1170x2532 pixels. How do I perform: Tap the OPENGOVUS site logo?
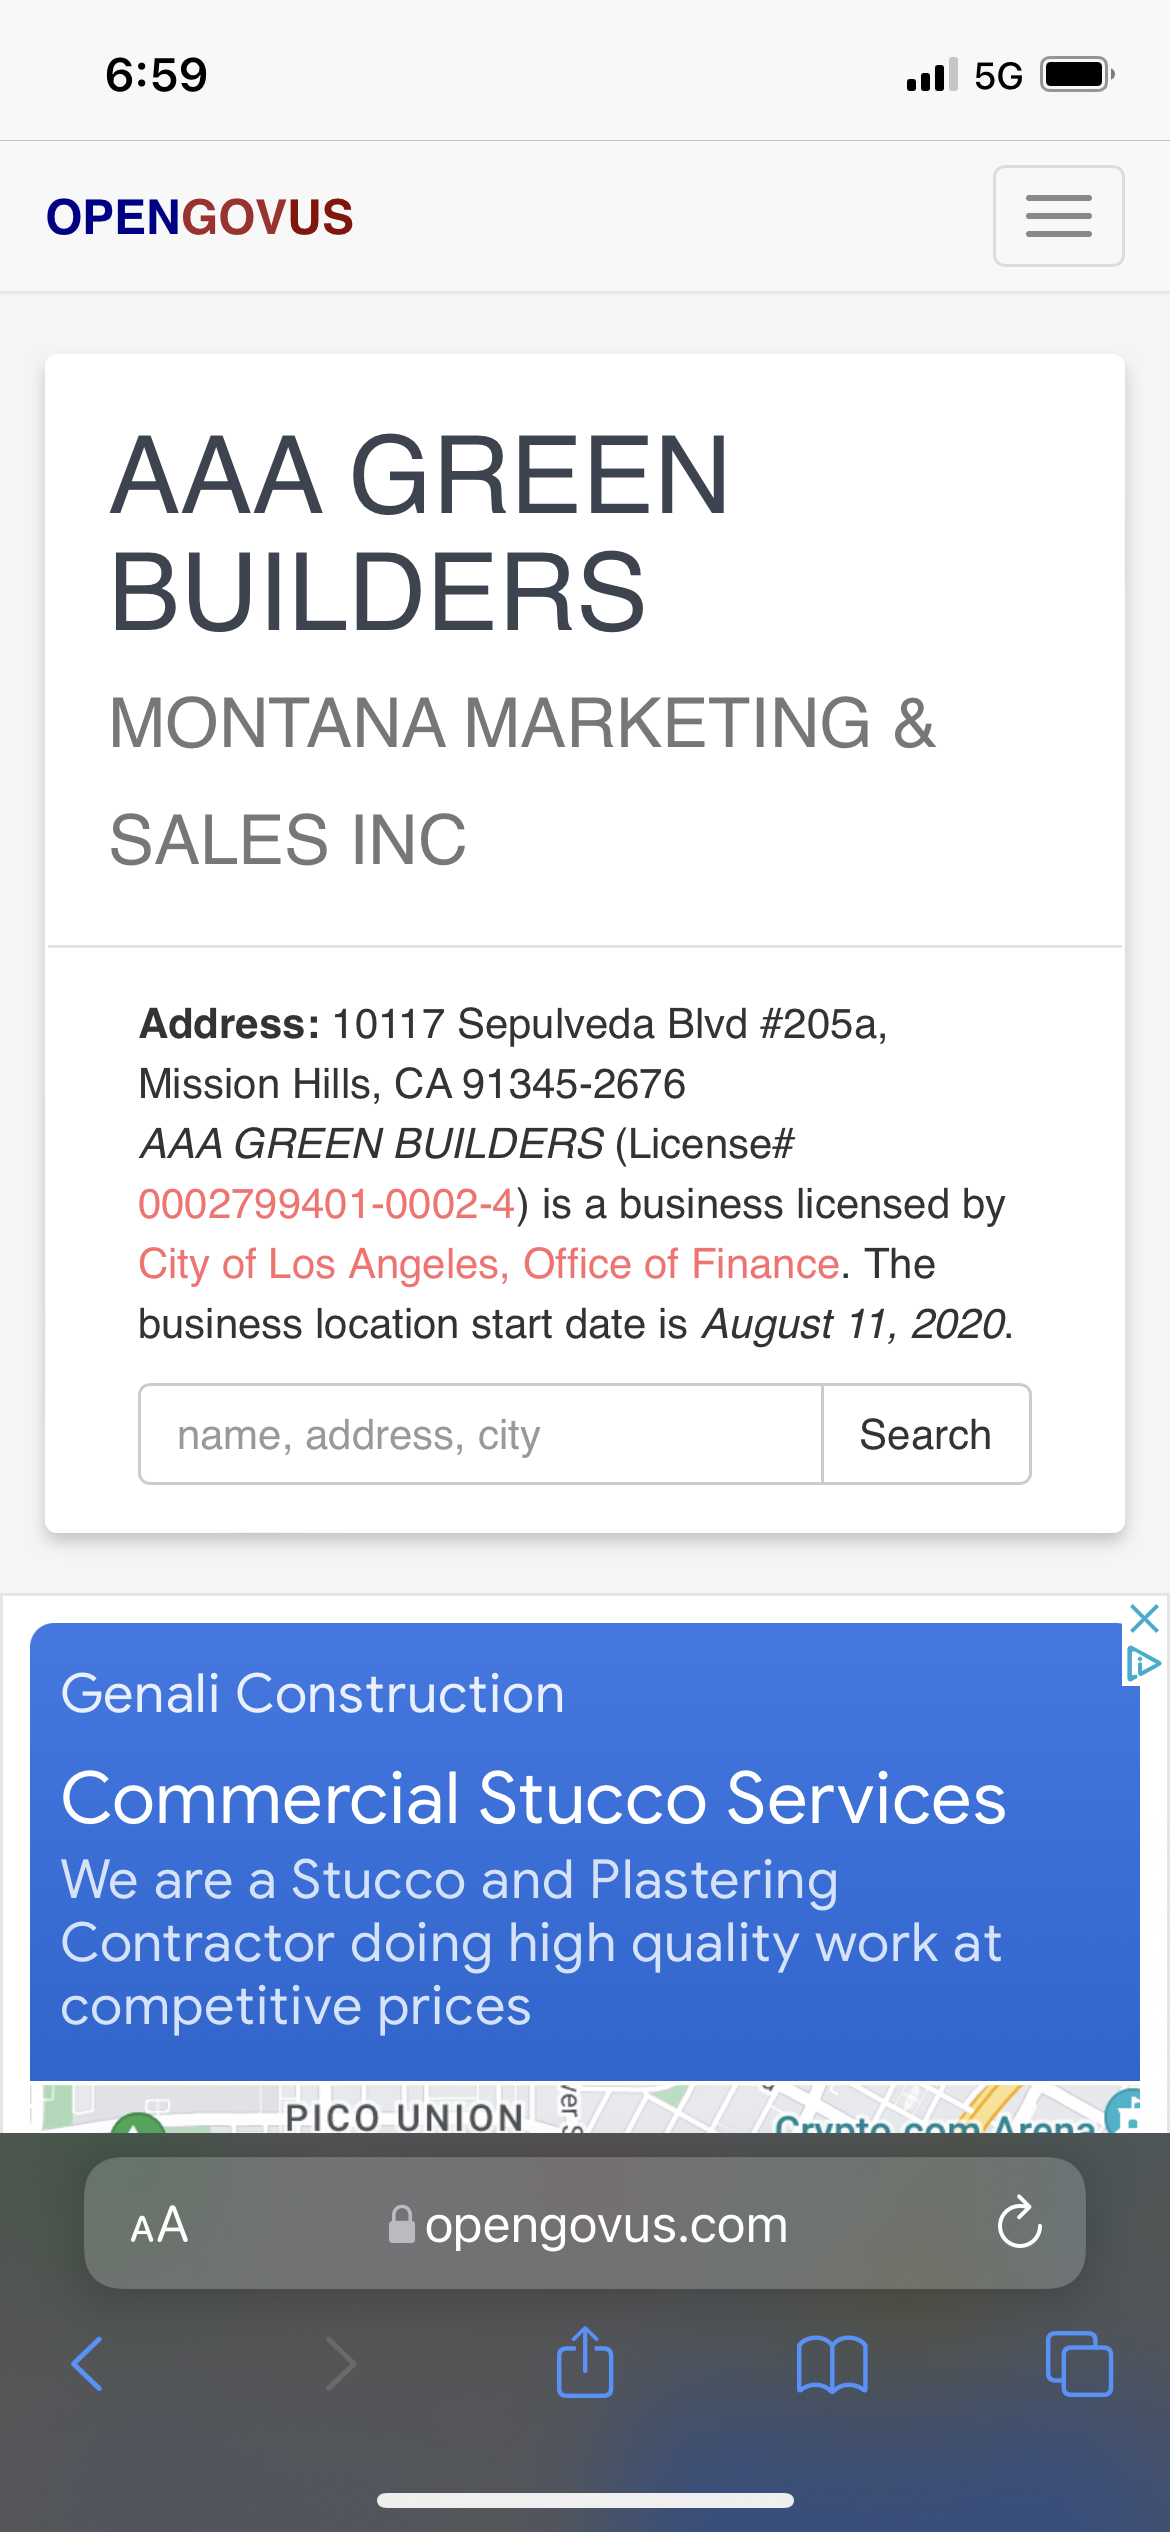[200, 217]
